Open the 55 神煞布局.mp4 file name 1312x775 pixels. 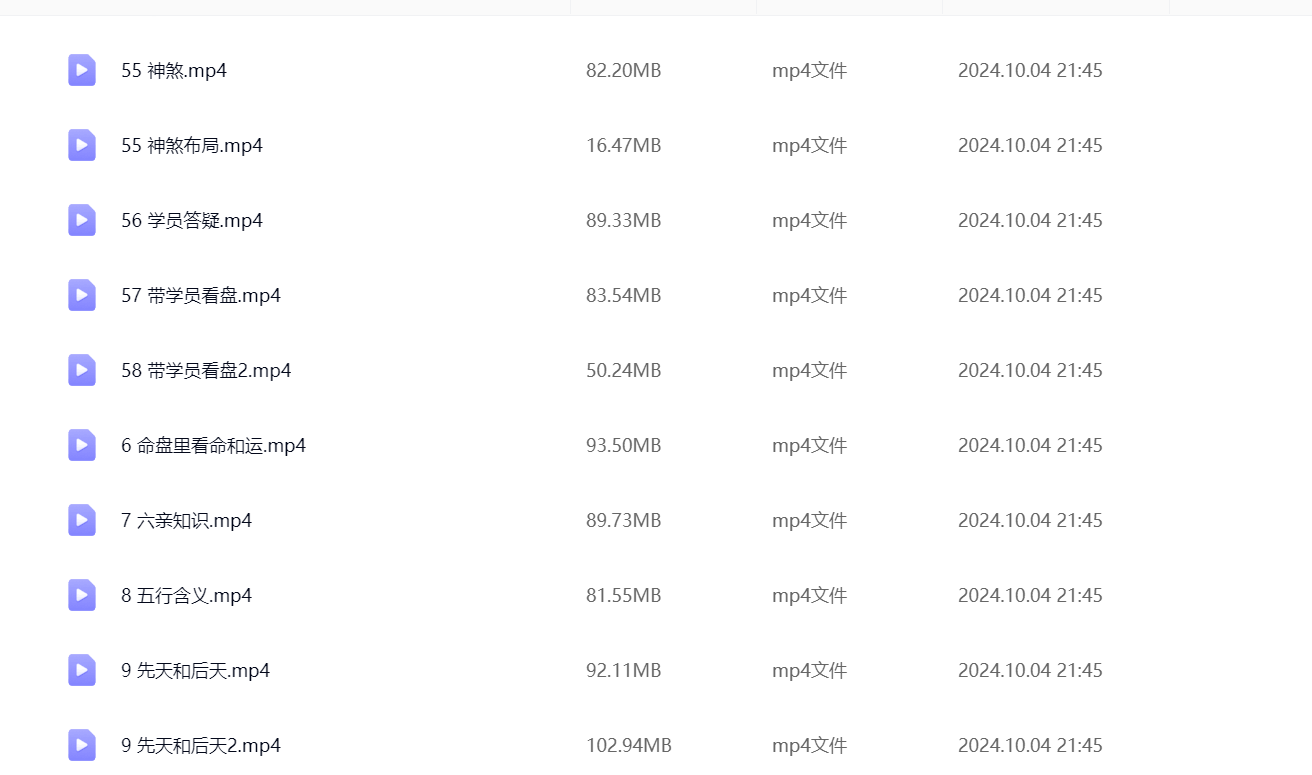[x=192, y=146]
